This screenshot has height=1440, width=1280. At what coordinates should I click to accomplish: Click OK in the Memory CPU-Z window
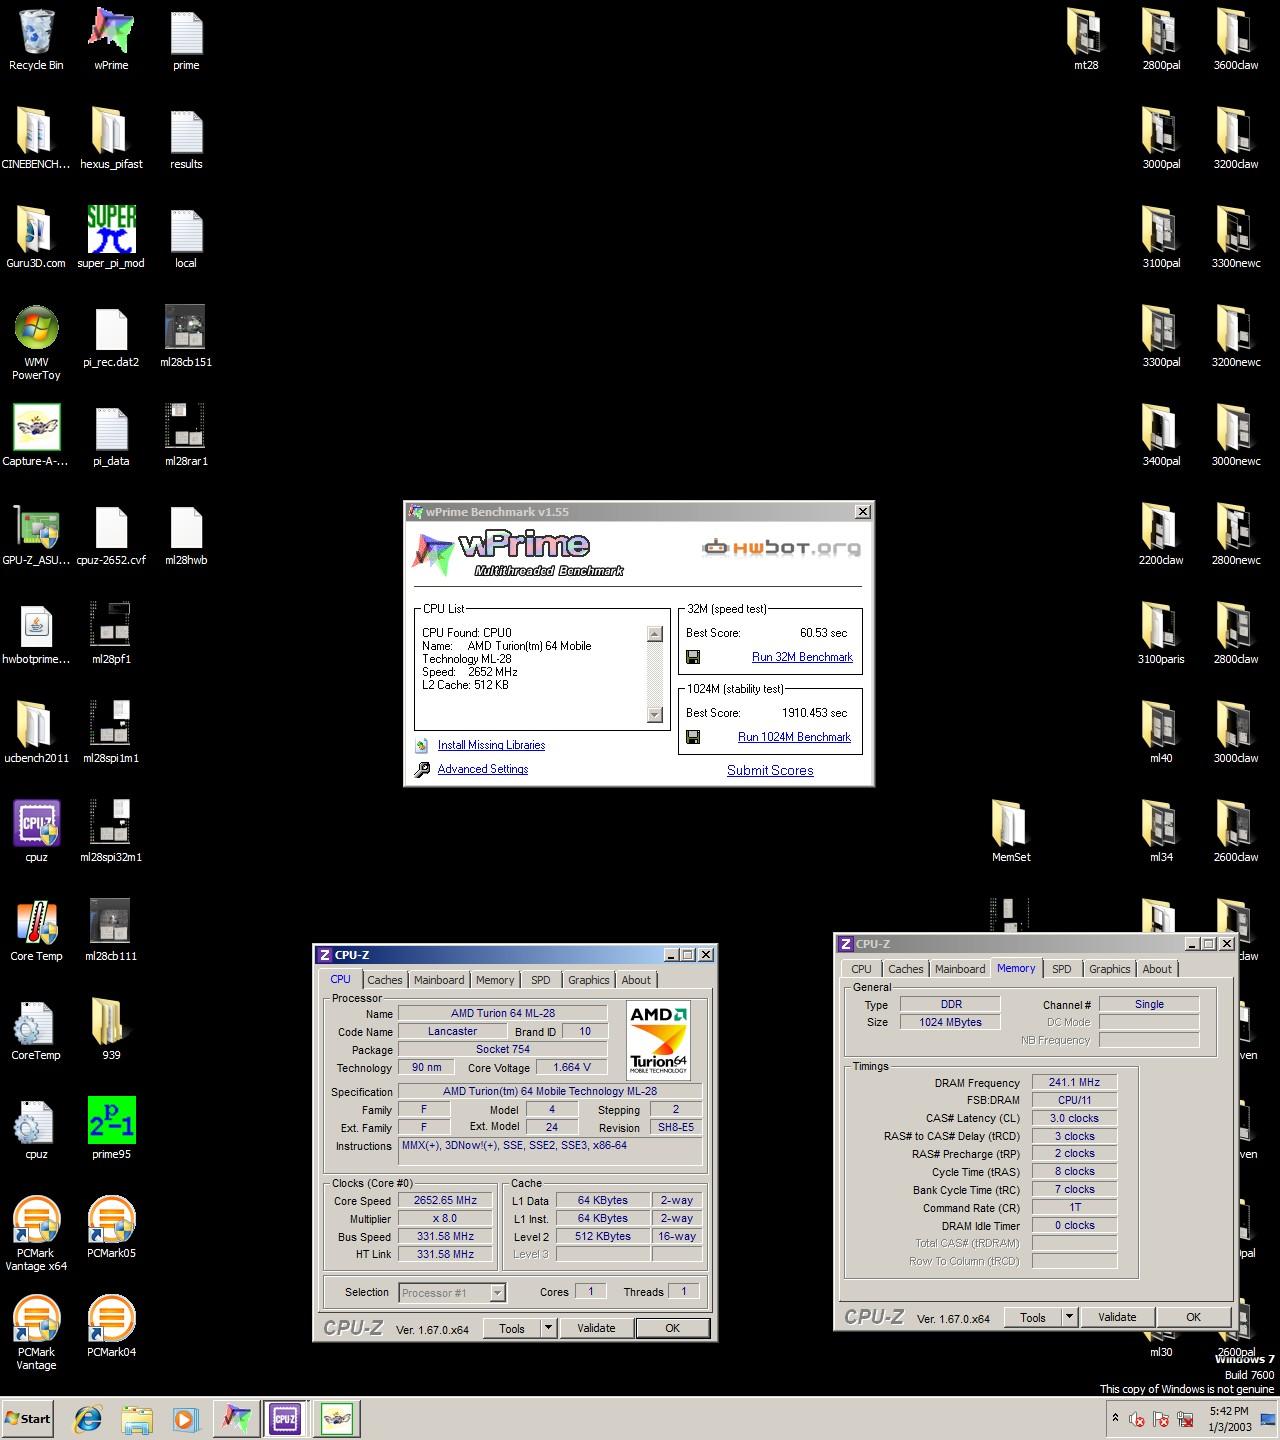tap(1193, 1317)
